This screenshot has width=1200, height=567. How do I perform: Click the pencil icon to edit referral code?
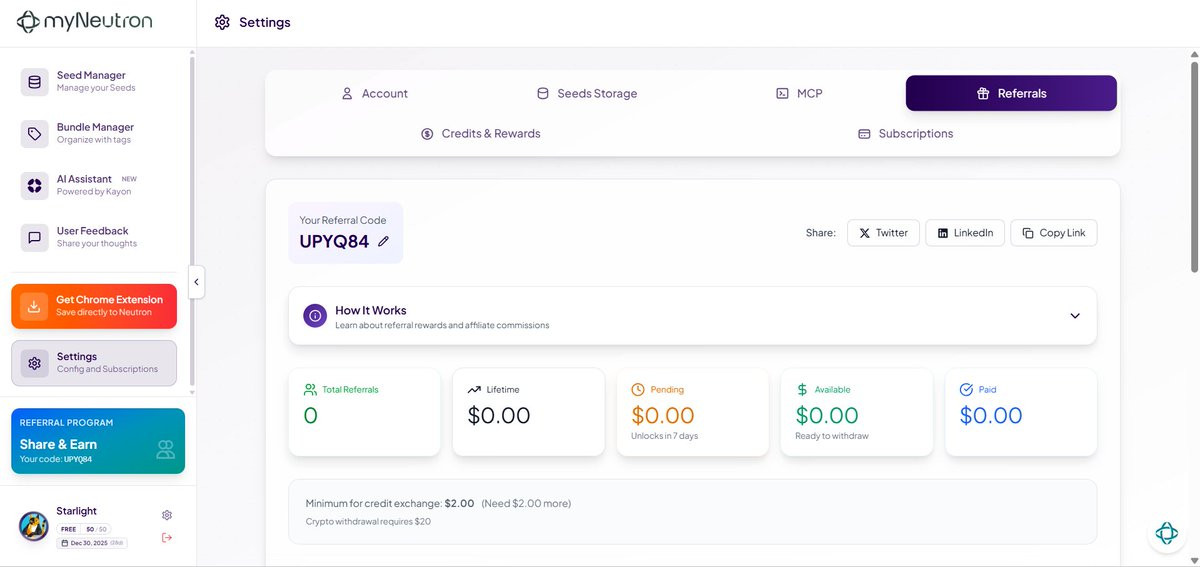[383, 241]
